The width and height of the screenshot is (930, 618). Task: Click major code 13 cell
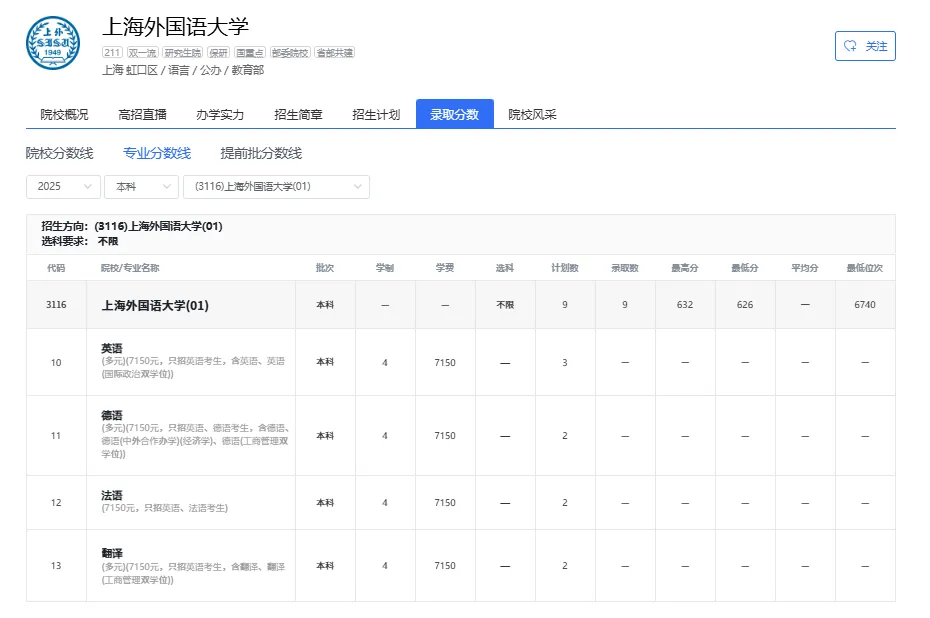click(x=56, y=566)
